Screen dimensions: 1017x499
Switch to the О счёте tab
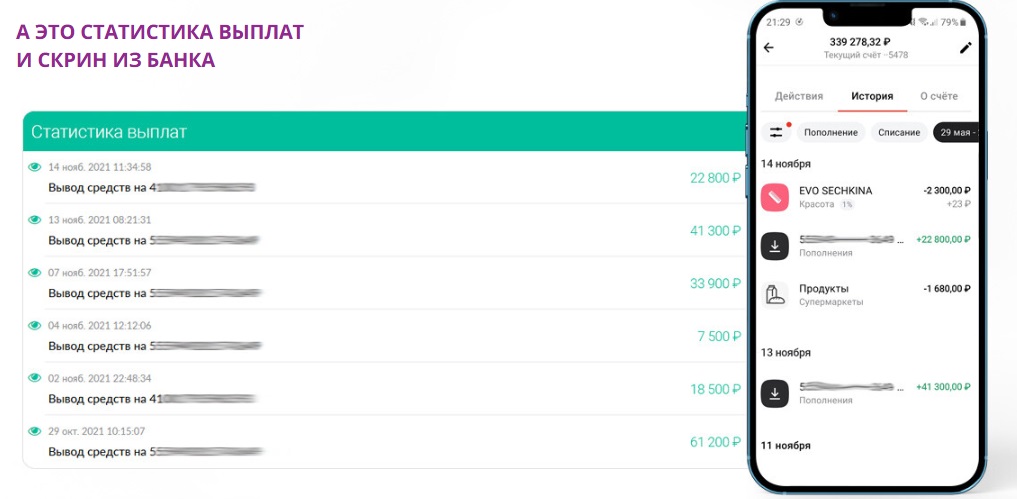tap(939, 96)
